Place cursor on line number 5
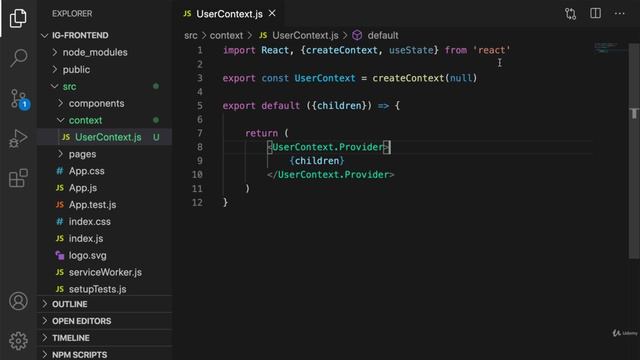This screenshot has height=360, width=640. (200, 106)
